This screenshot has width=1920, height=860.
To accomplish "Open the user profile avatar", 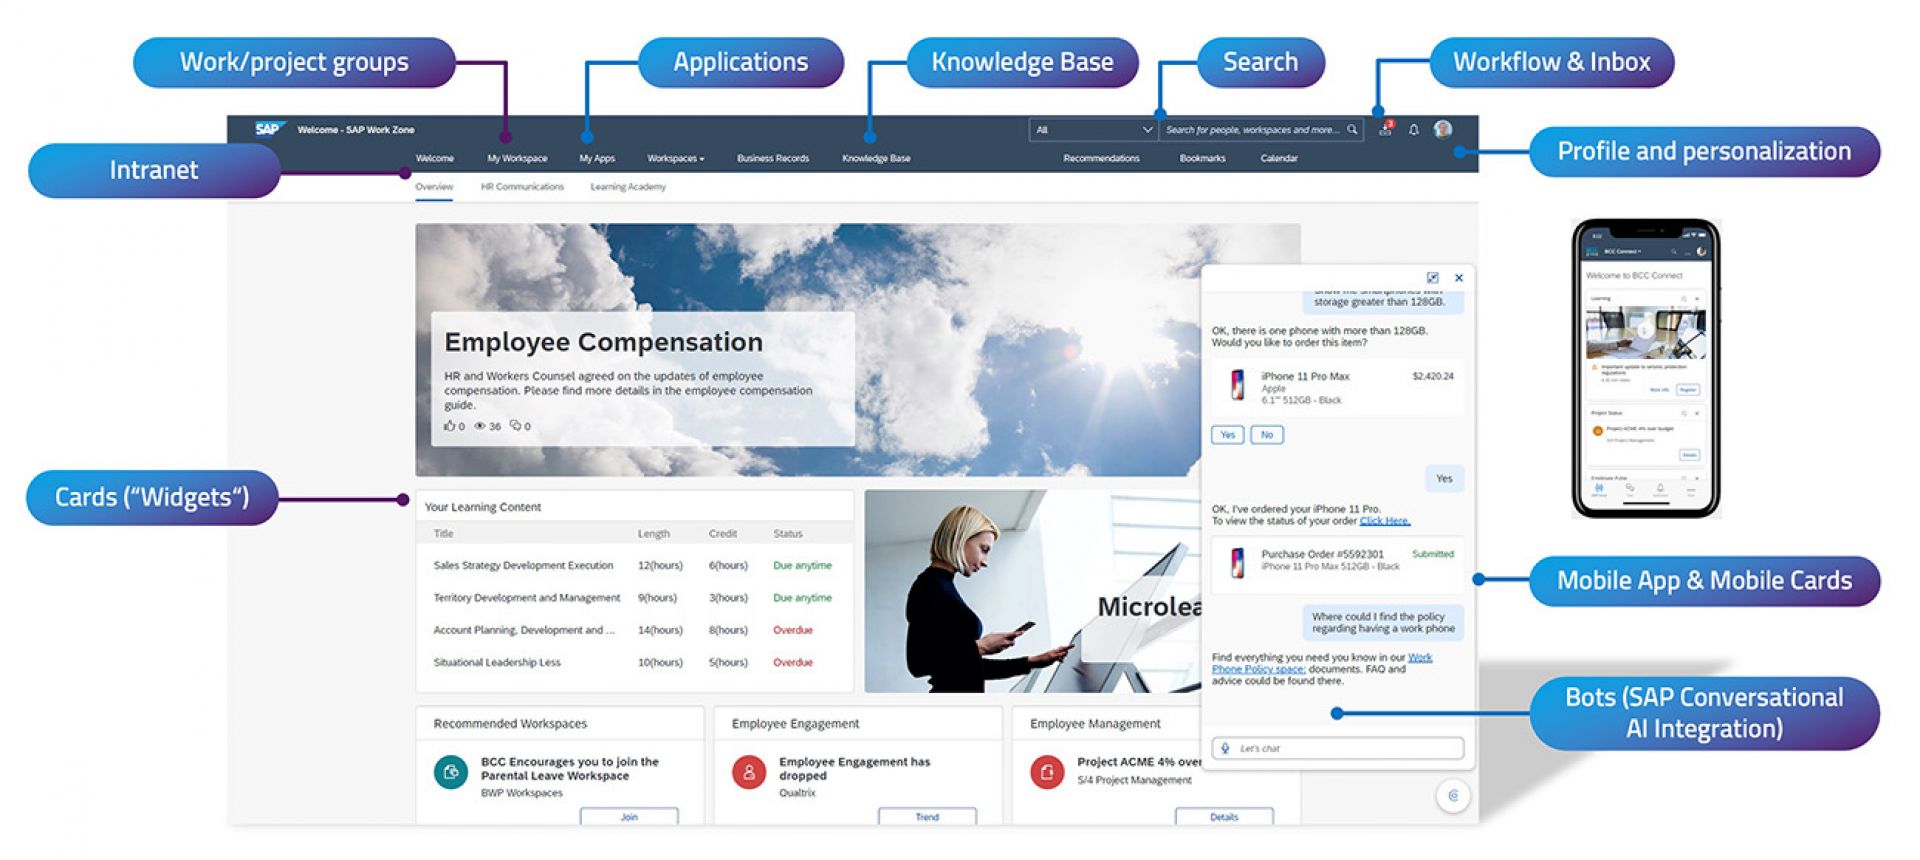I will click(x=1443, y=129).
